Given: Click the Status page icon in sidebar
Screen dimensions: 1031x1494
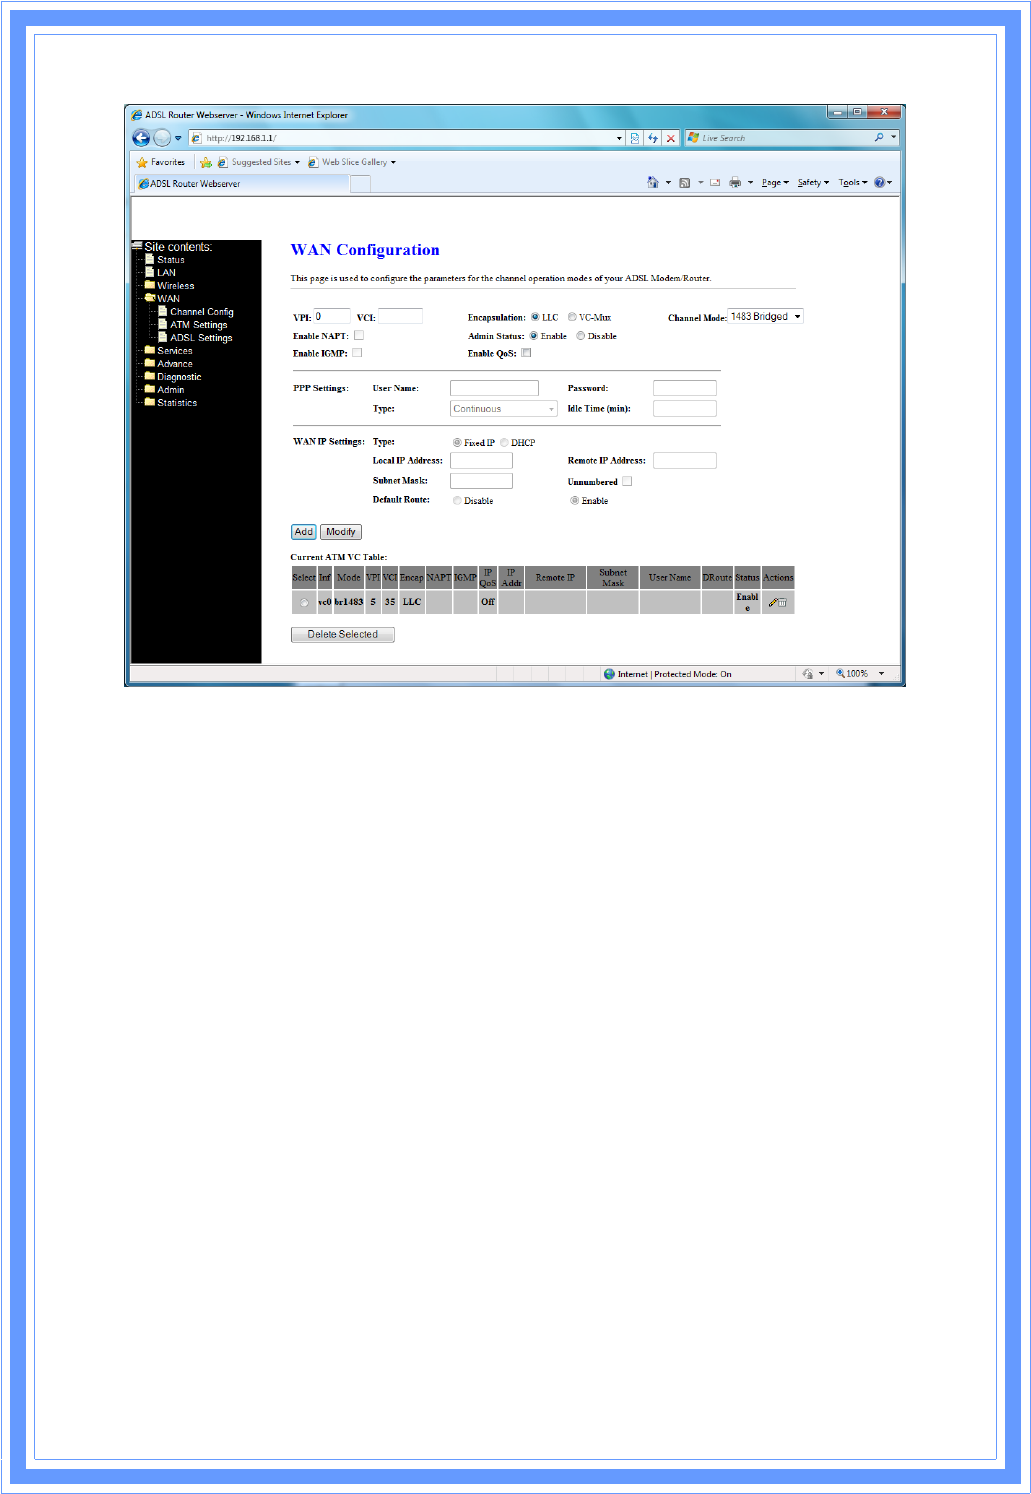Looking at the screenshot, I should tap(150, 259).
